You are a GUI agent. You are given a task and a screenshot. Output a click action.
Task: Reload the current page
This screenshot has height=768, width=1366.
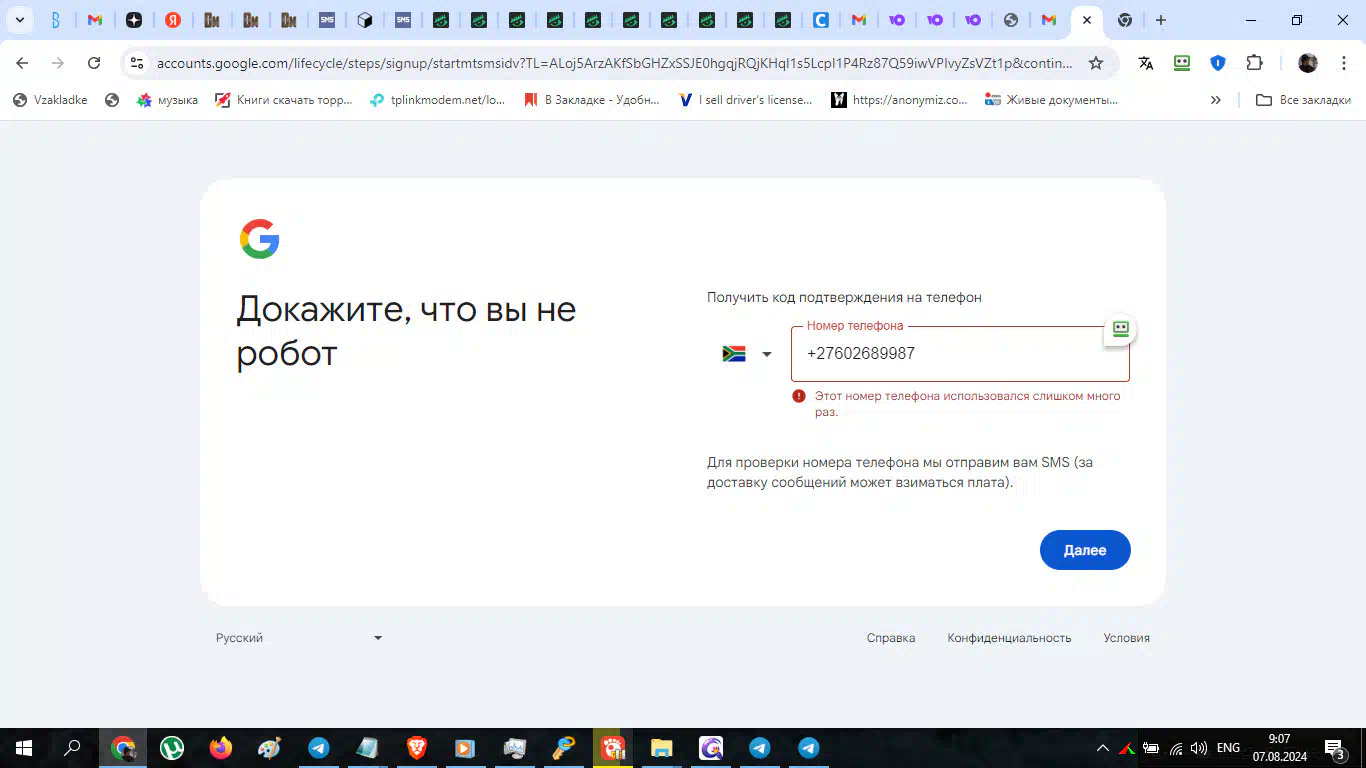[94, 63]
